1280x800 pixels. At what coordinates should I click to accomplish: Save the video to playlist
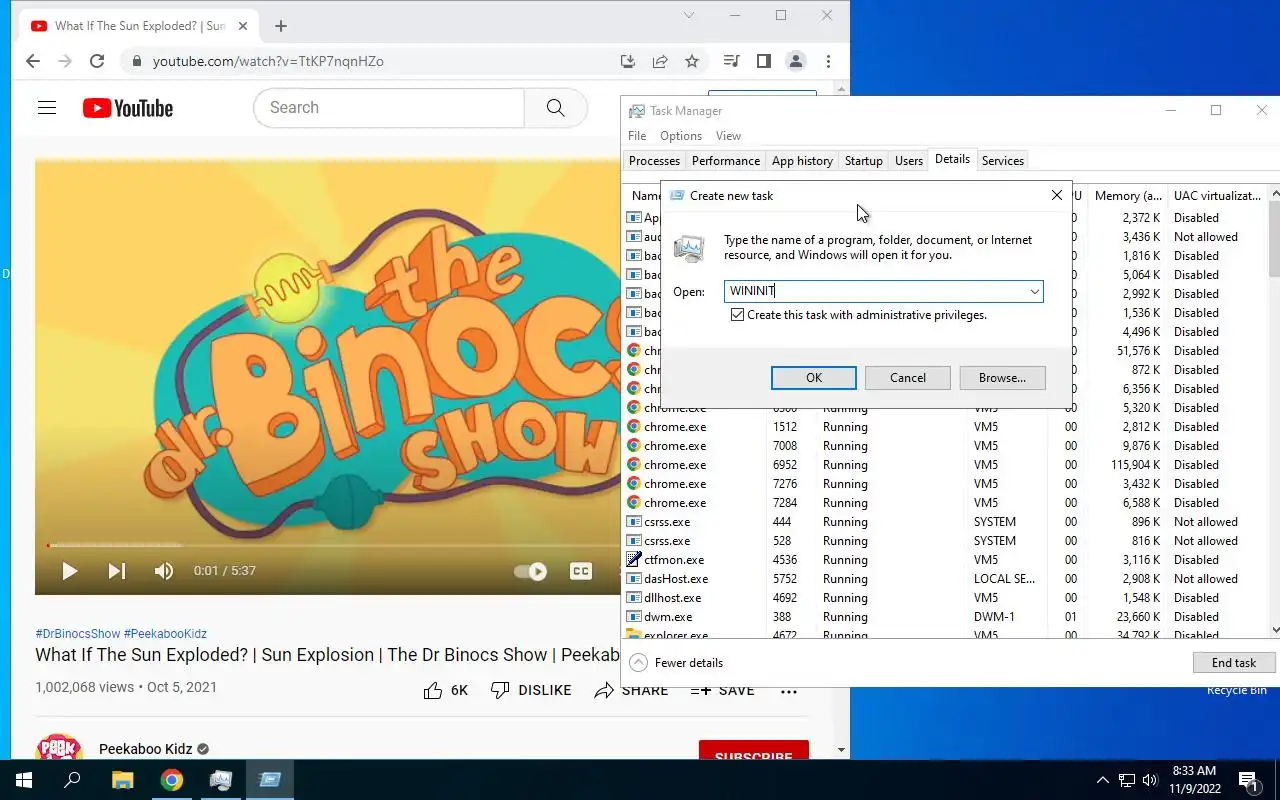pos(722,690)
